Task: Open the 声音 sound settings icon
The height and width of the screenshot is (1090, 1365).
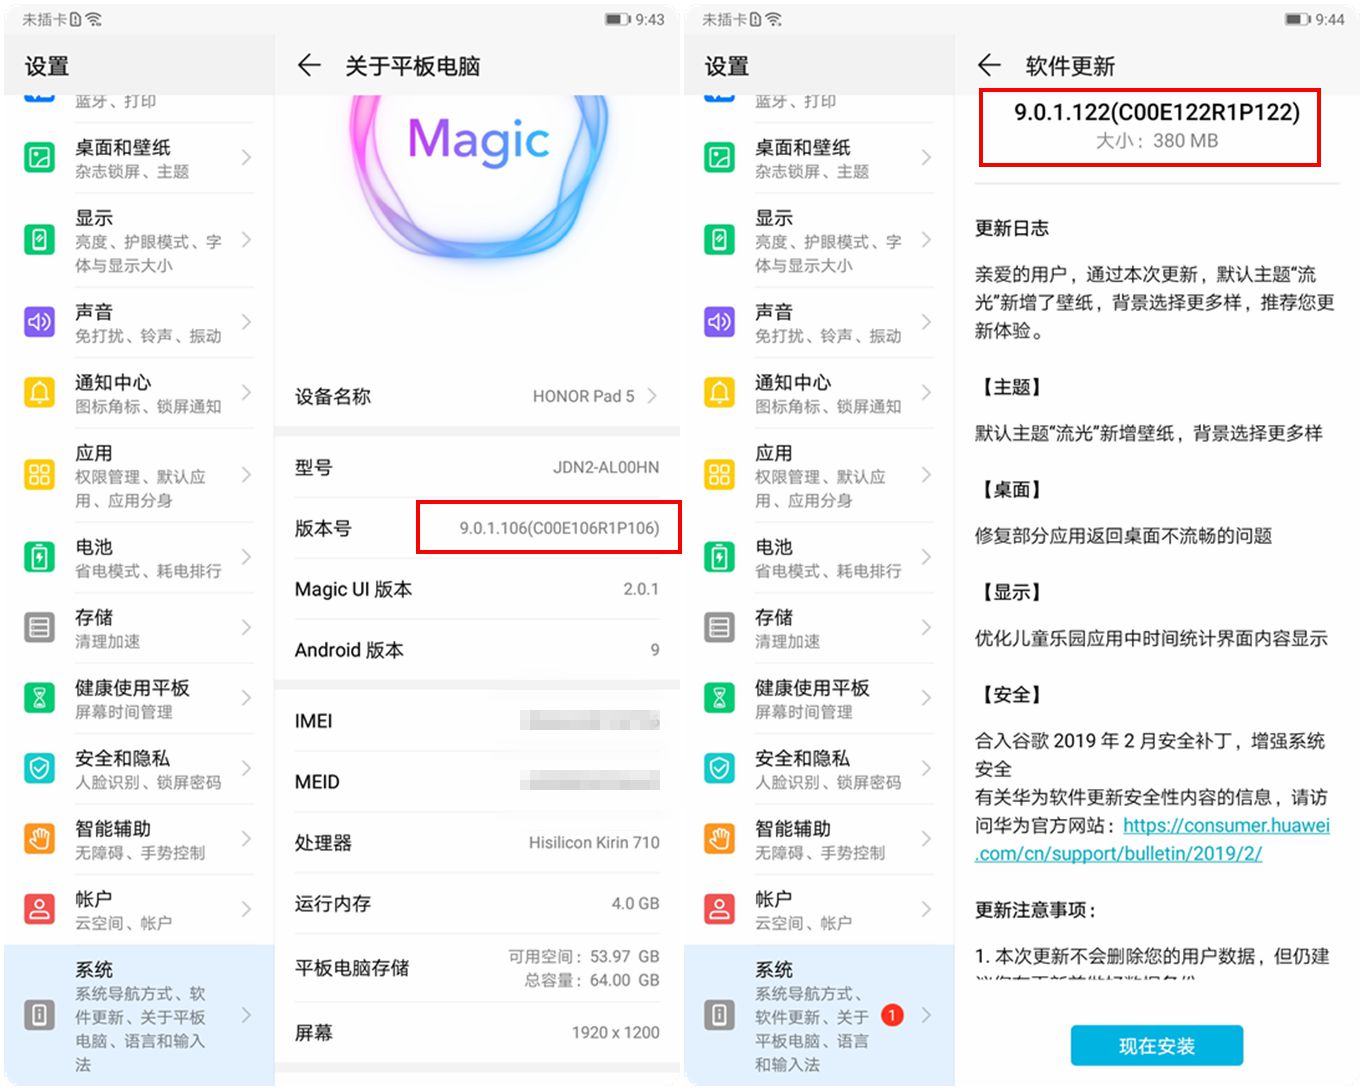Action: pyautogui.click(x=39, y=322)
